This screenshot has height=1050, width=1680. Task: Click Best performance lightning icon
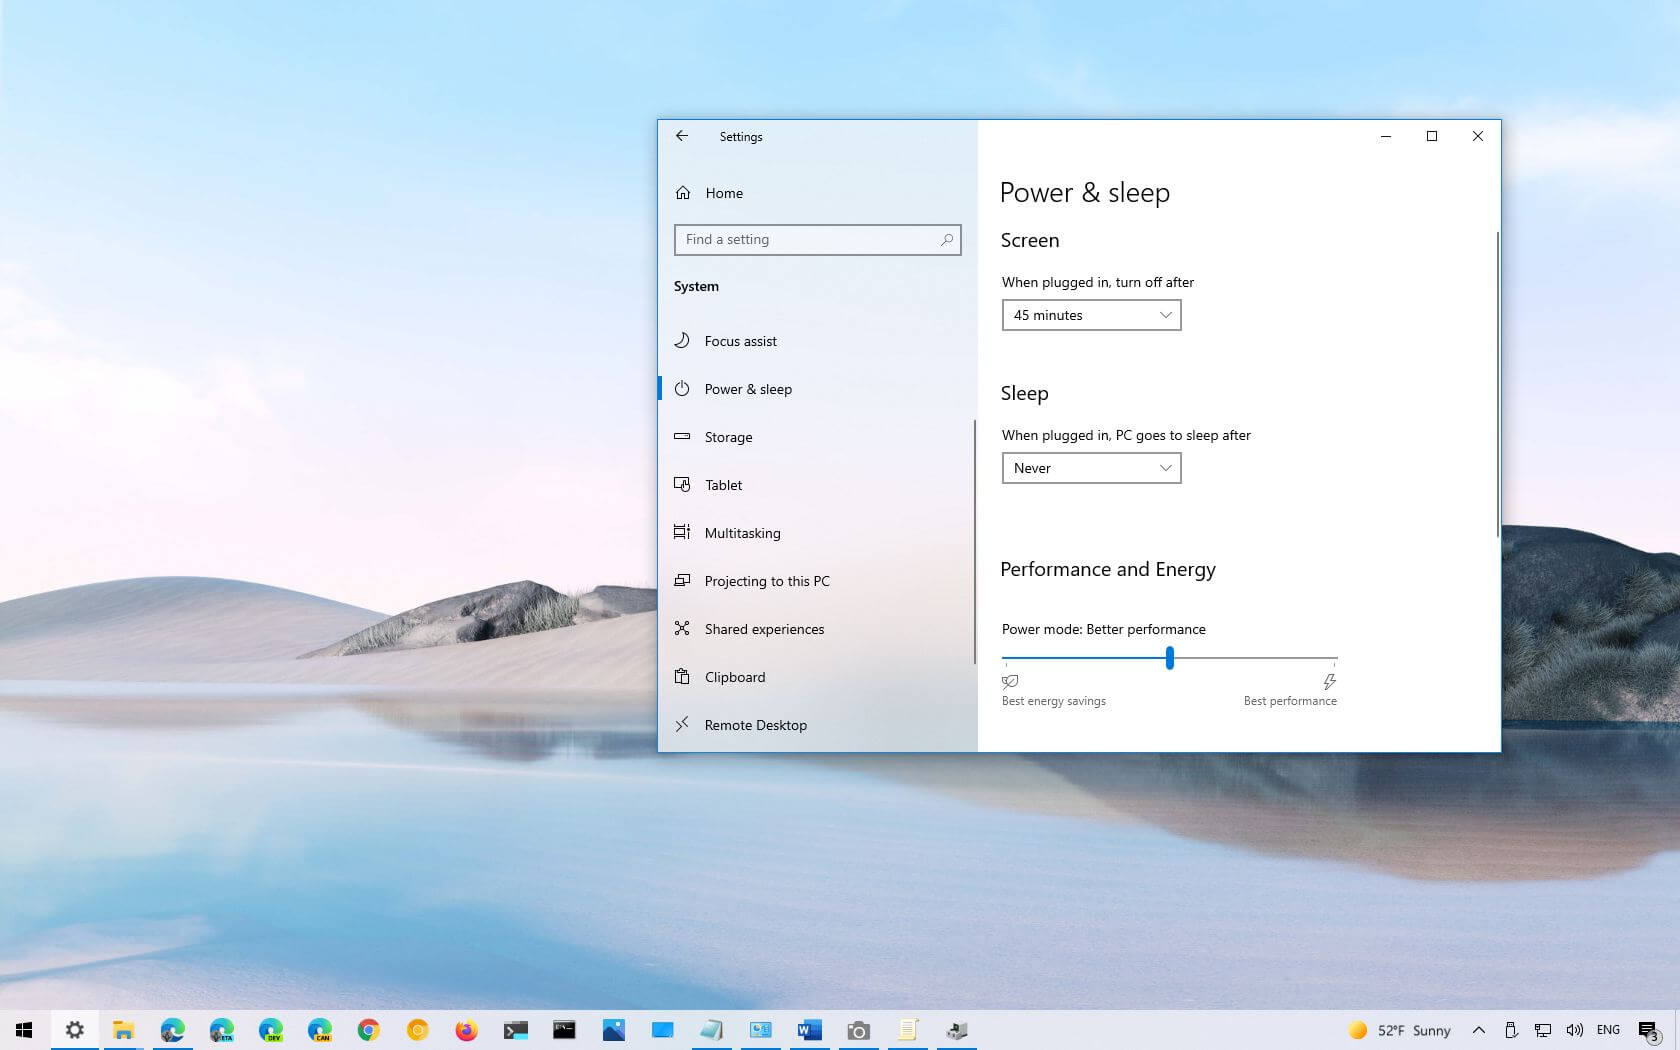[x=1329, y=682]
